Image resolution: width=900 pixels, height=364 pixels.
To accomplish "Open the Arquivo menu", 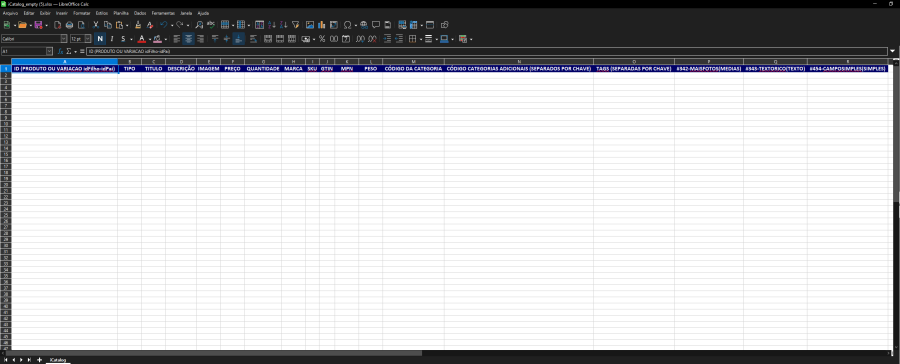I will tap(10, 13).
